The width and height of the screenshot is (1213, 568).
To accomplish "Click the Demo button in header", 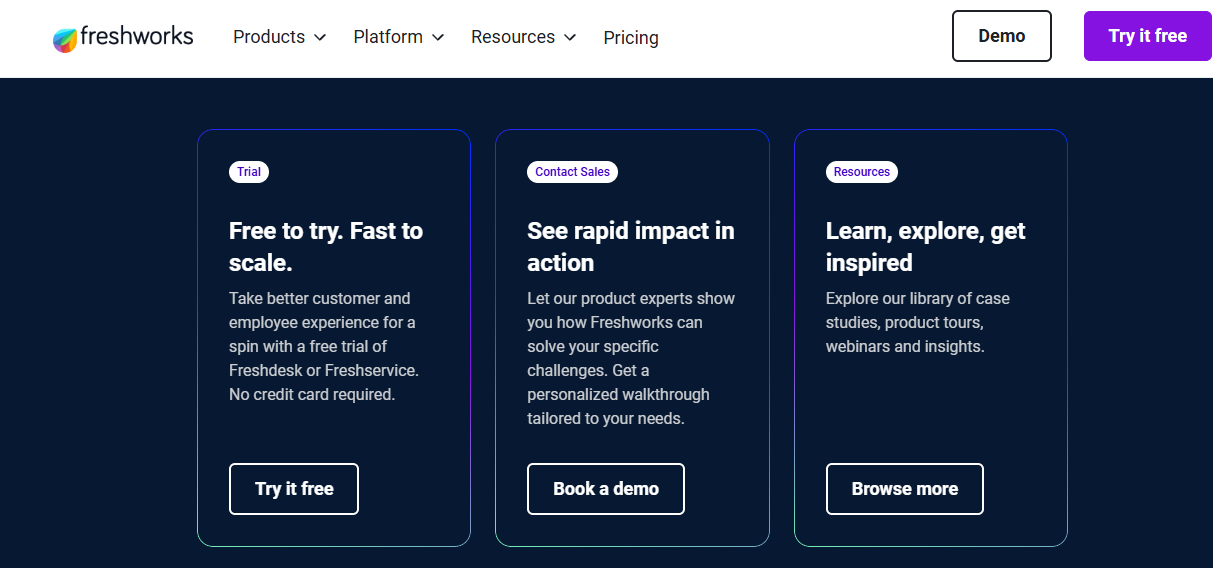I will click(x=1002, y=36).
